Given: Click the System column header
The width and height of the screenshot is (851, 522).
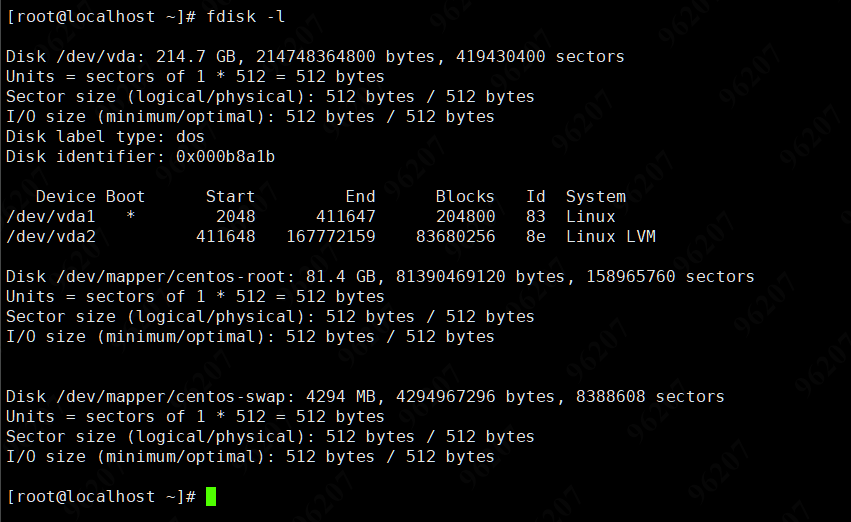Looking at the screenshot, I should [x=595, y=197].
